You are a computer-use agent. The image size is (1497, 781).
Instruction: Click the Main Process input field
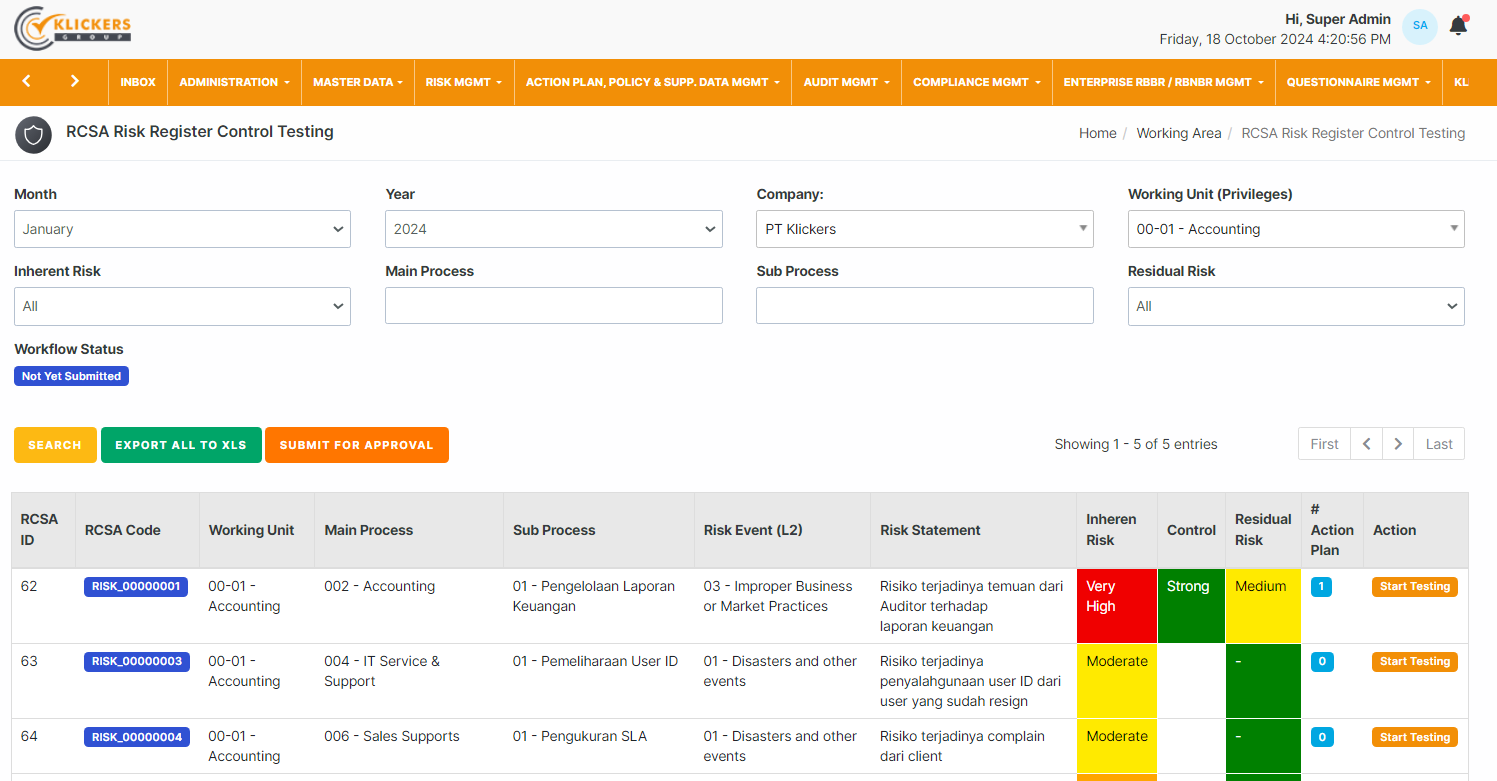click(x=554, y=305)
